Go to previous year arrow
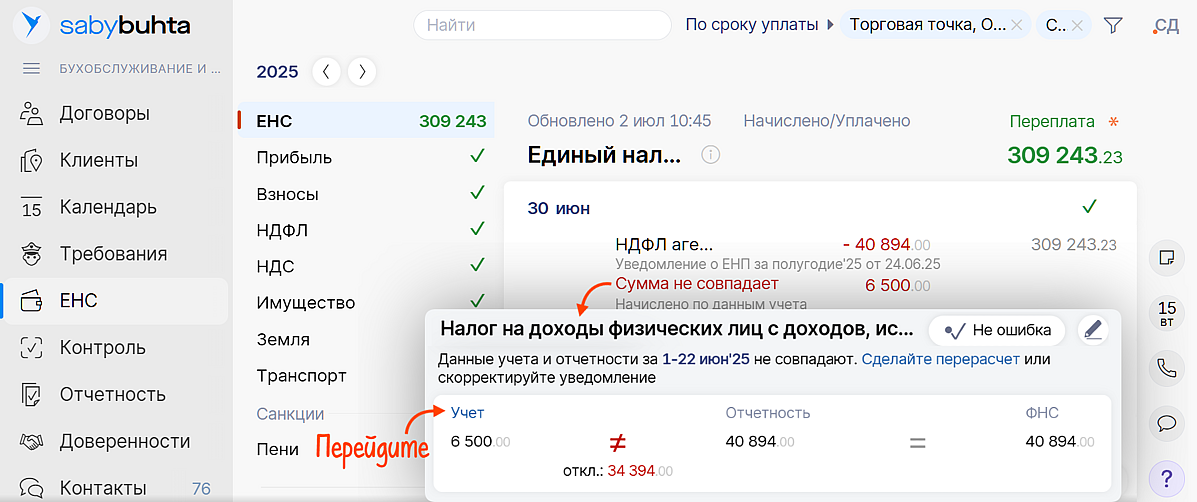 coord(326,71)
